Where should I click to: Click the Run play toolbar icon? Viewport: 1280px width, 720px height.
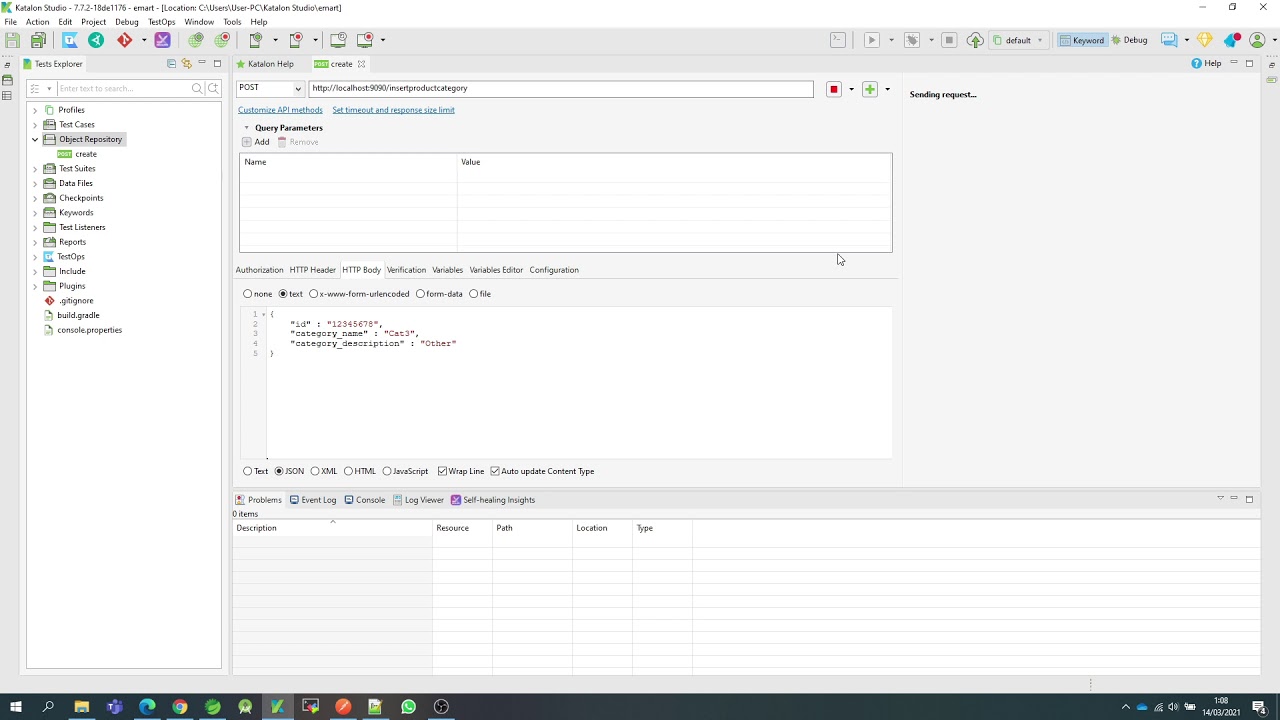pos(872,40)
